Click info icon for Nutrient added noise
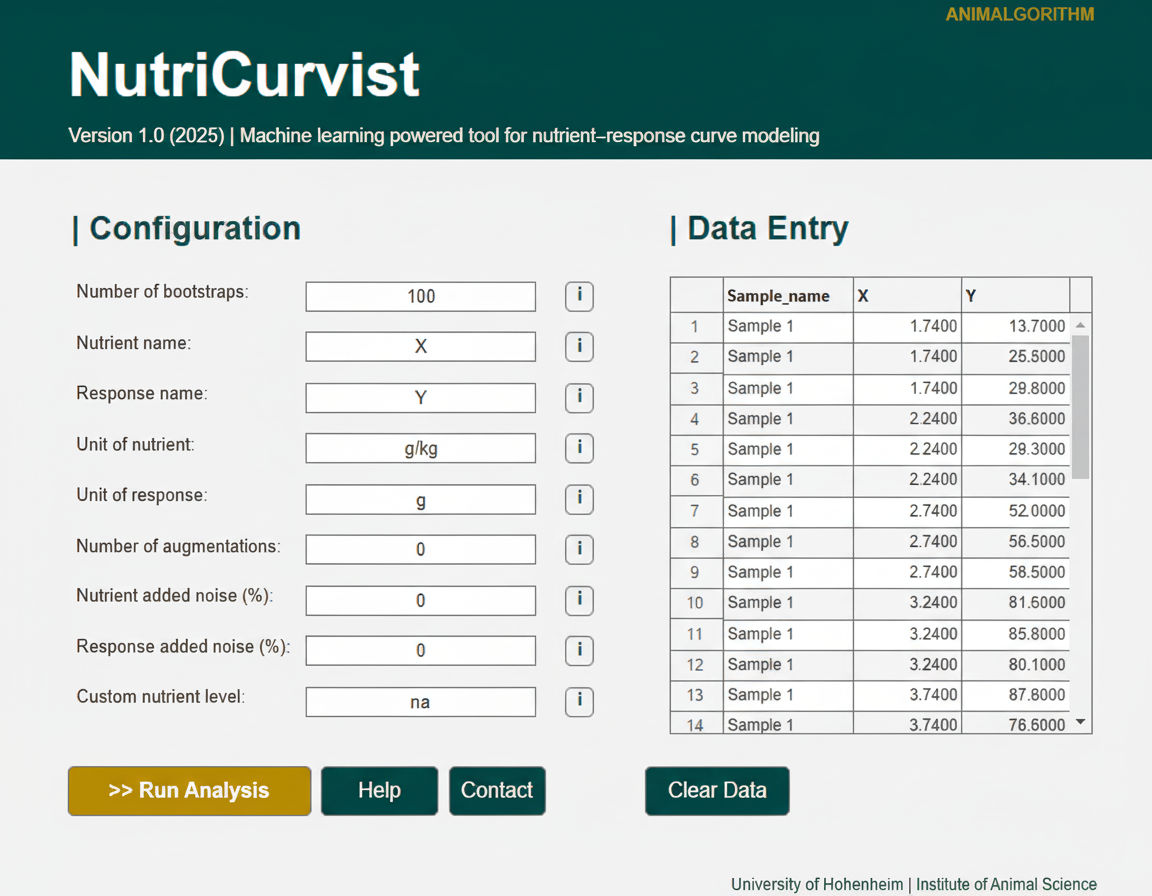 coord(579,600)
